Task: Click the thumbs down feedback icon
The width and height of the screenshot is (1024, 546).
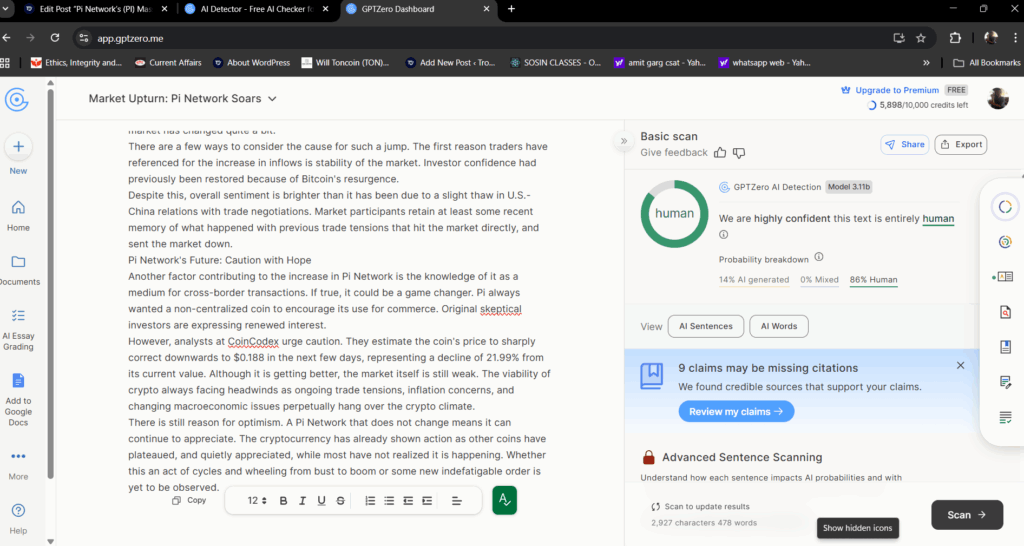Action: 739,153
